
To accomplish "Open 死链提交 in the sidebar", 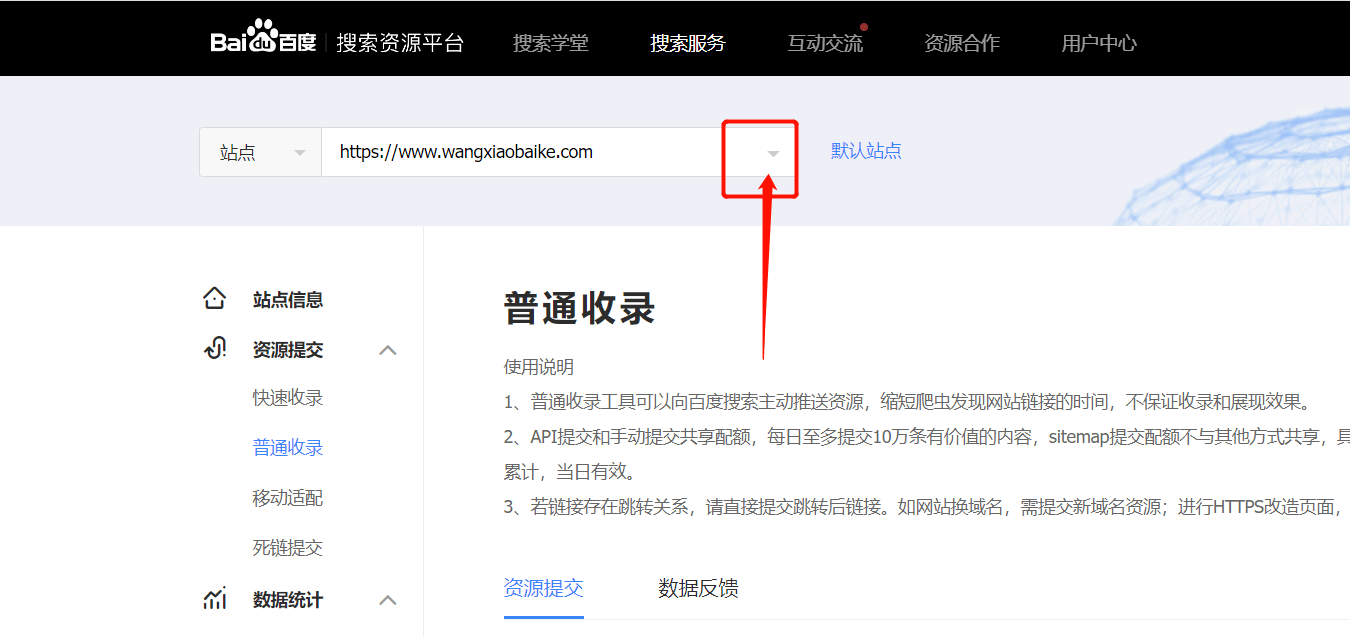I will pos(288,548).
